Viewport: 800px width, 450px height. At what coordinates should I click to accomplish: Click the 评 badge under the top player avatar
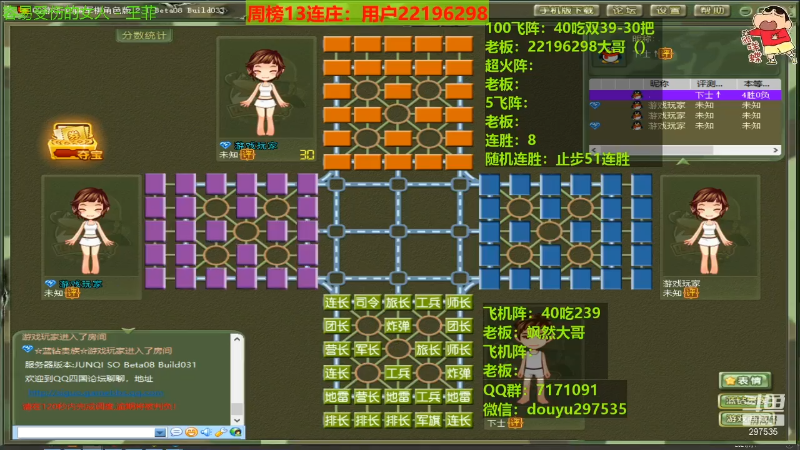pos(247,155)
